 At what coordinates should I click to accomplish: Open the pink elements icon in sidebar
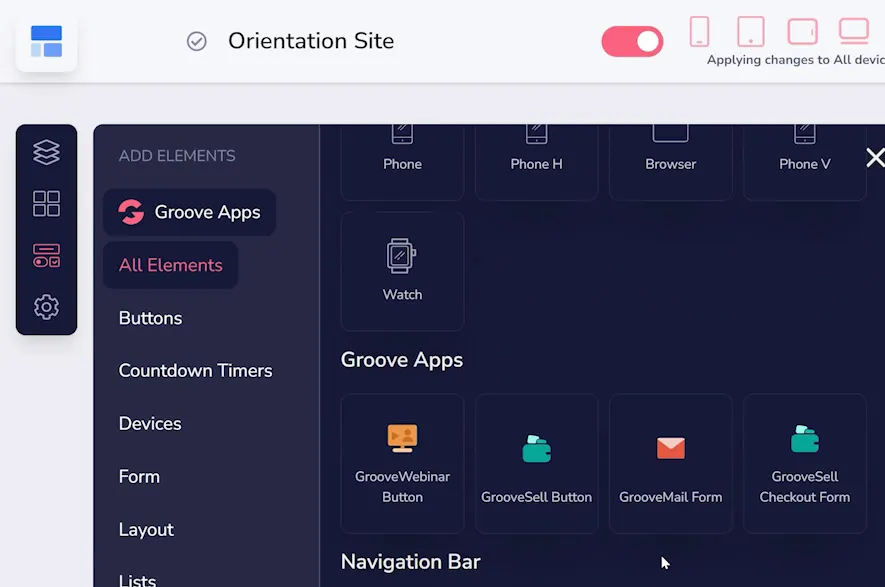pyautogui.click(x=46, y=256)
